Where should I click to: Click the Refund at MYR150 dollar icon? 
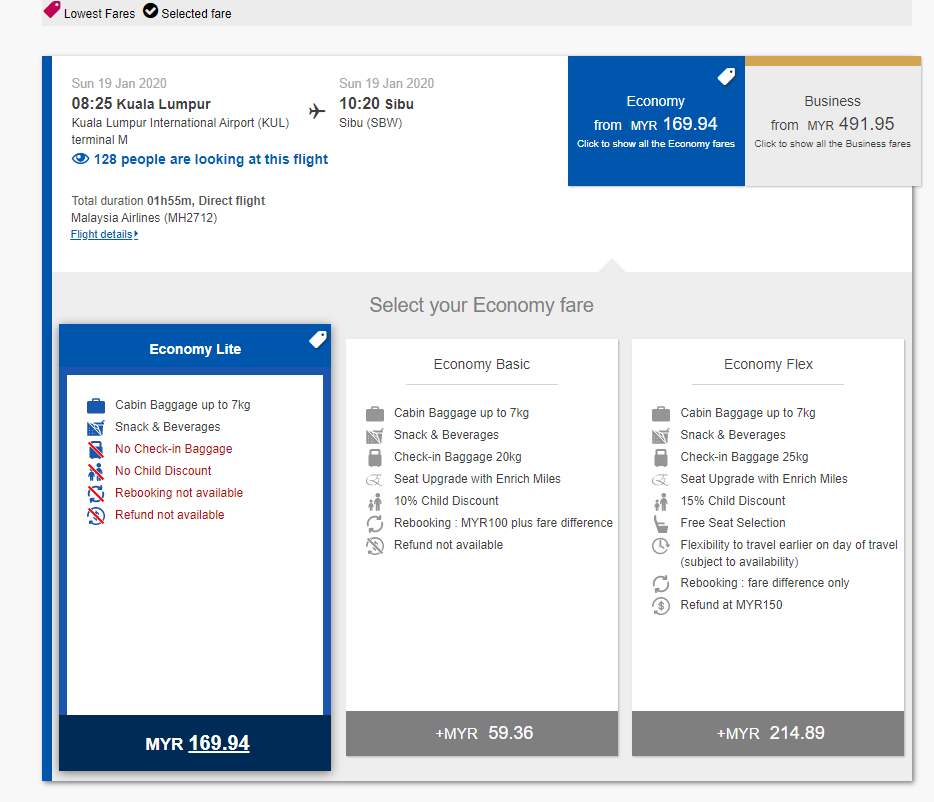(x=661, y=605)
